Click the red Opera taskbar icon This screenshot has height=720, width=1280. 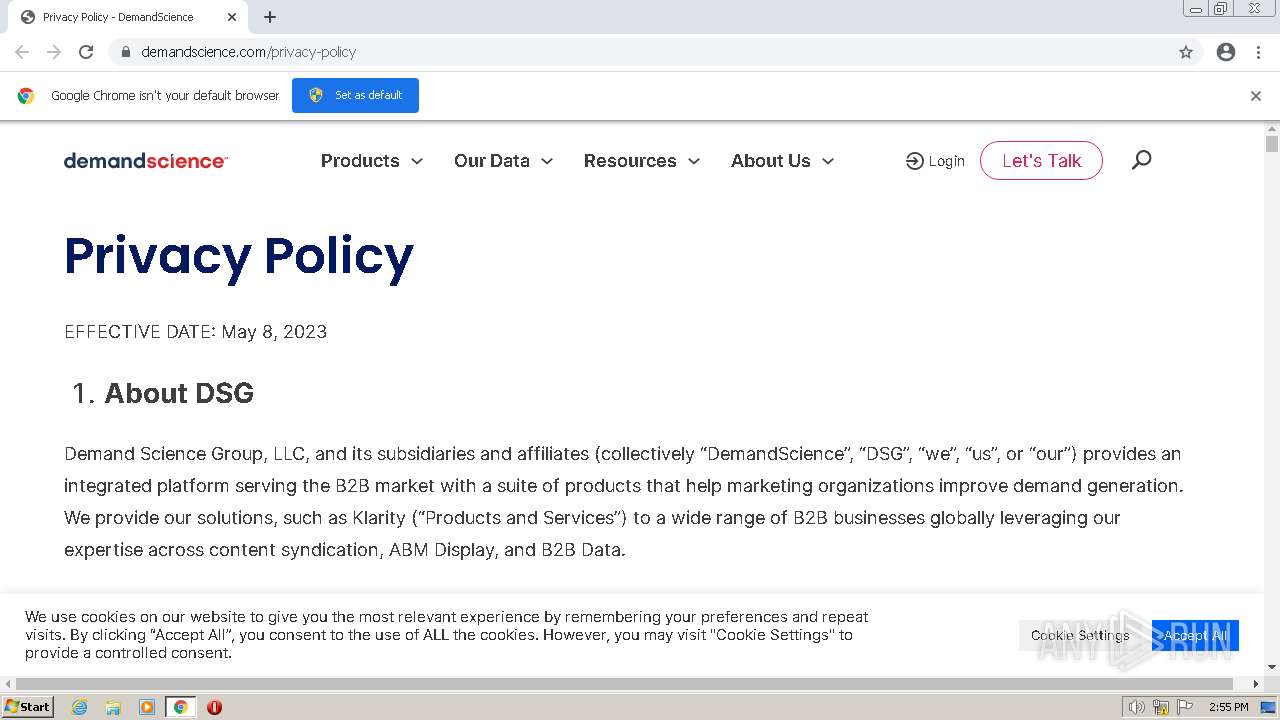[x=214, y=707]
